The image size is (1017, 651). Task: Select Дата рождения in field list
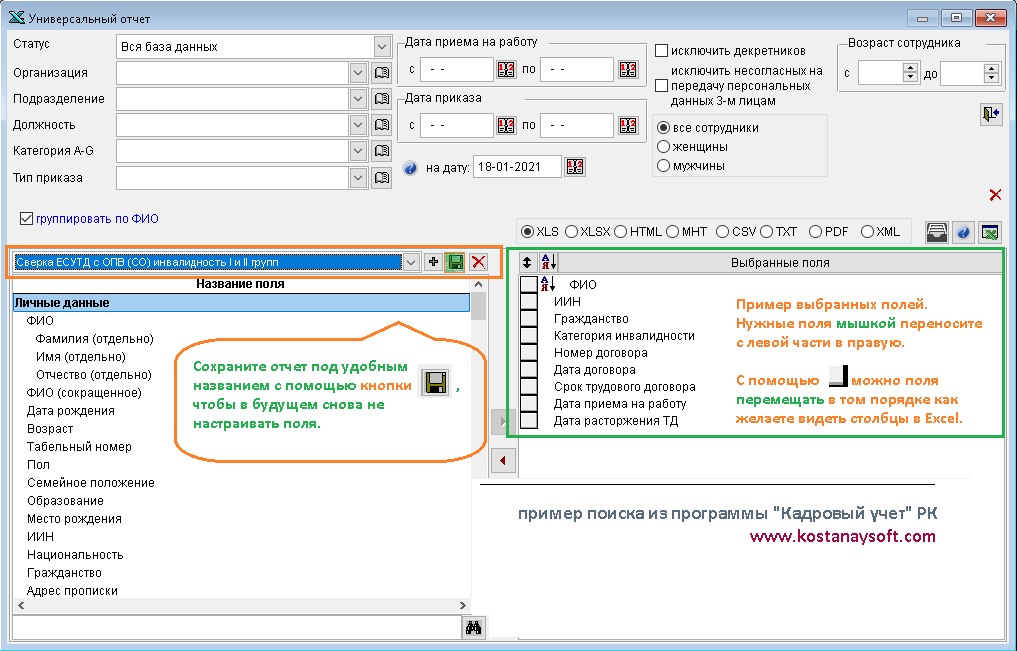point(71,411)
